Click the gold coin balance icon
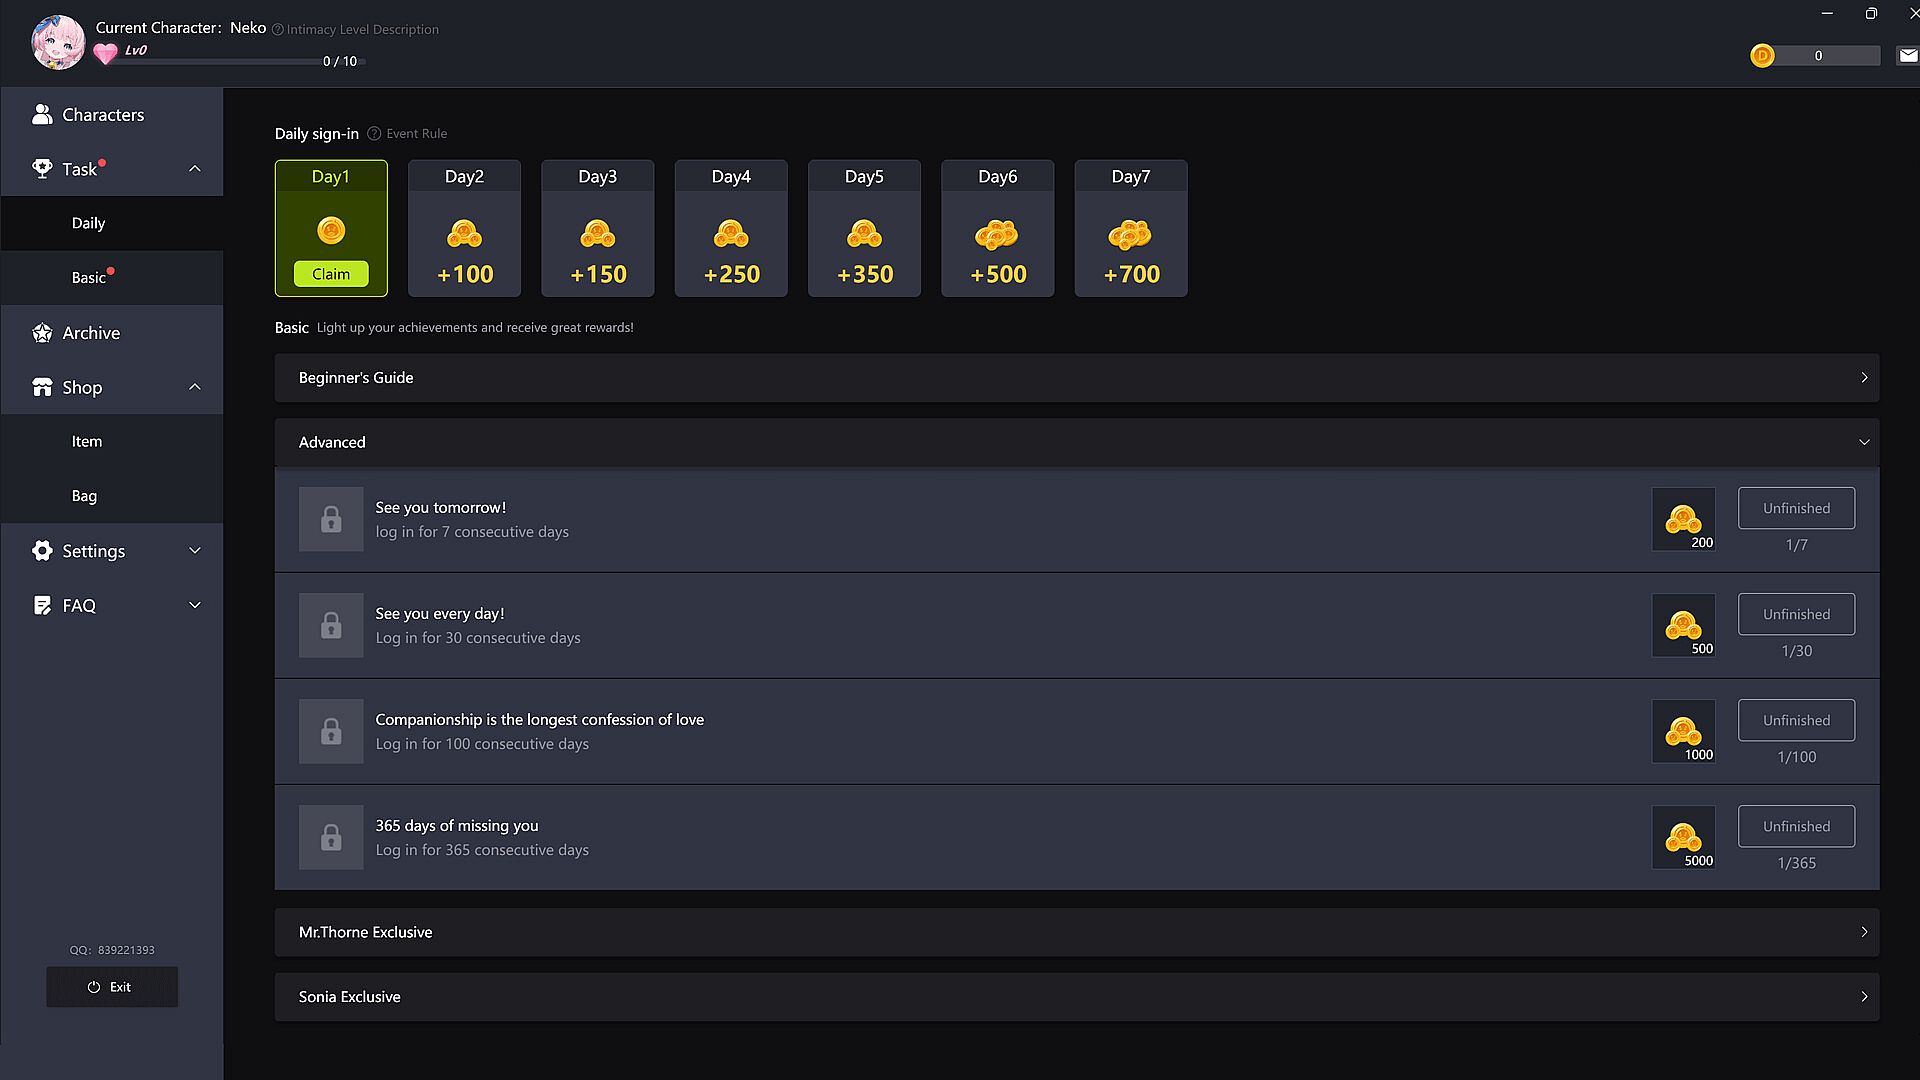Image resolution: width=1920 pixels, height=1080 pixels. pos(1762,56)
